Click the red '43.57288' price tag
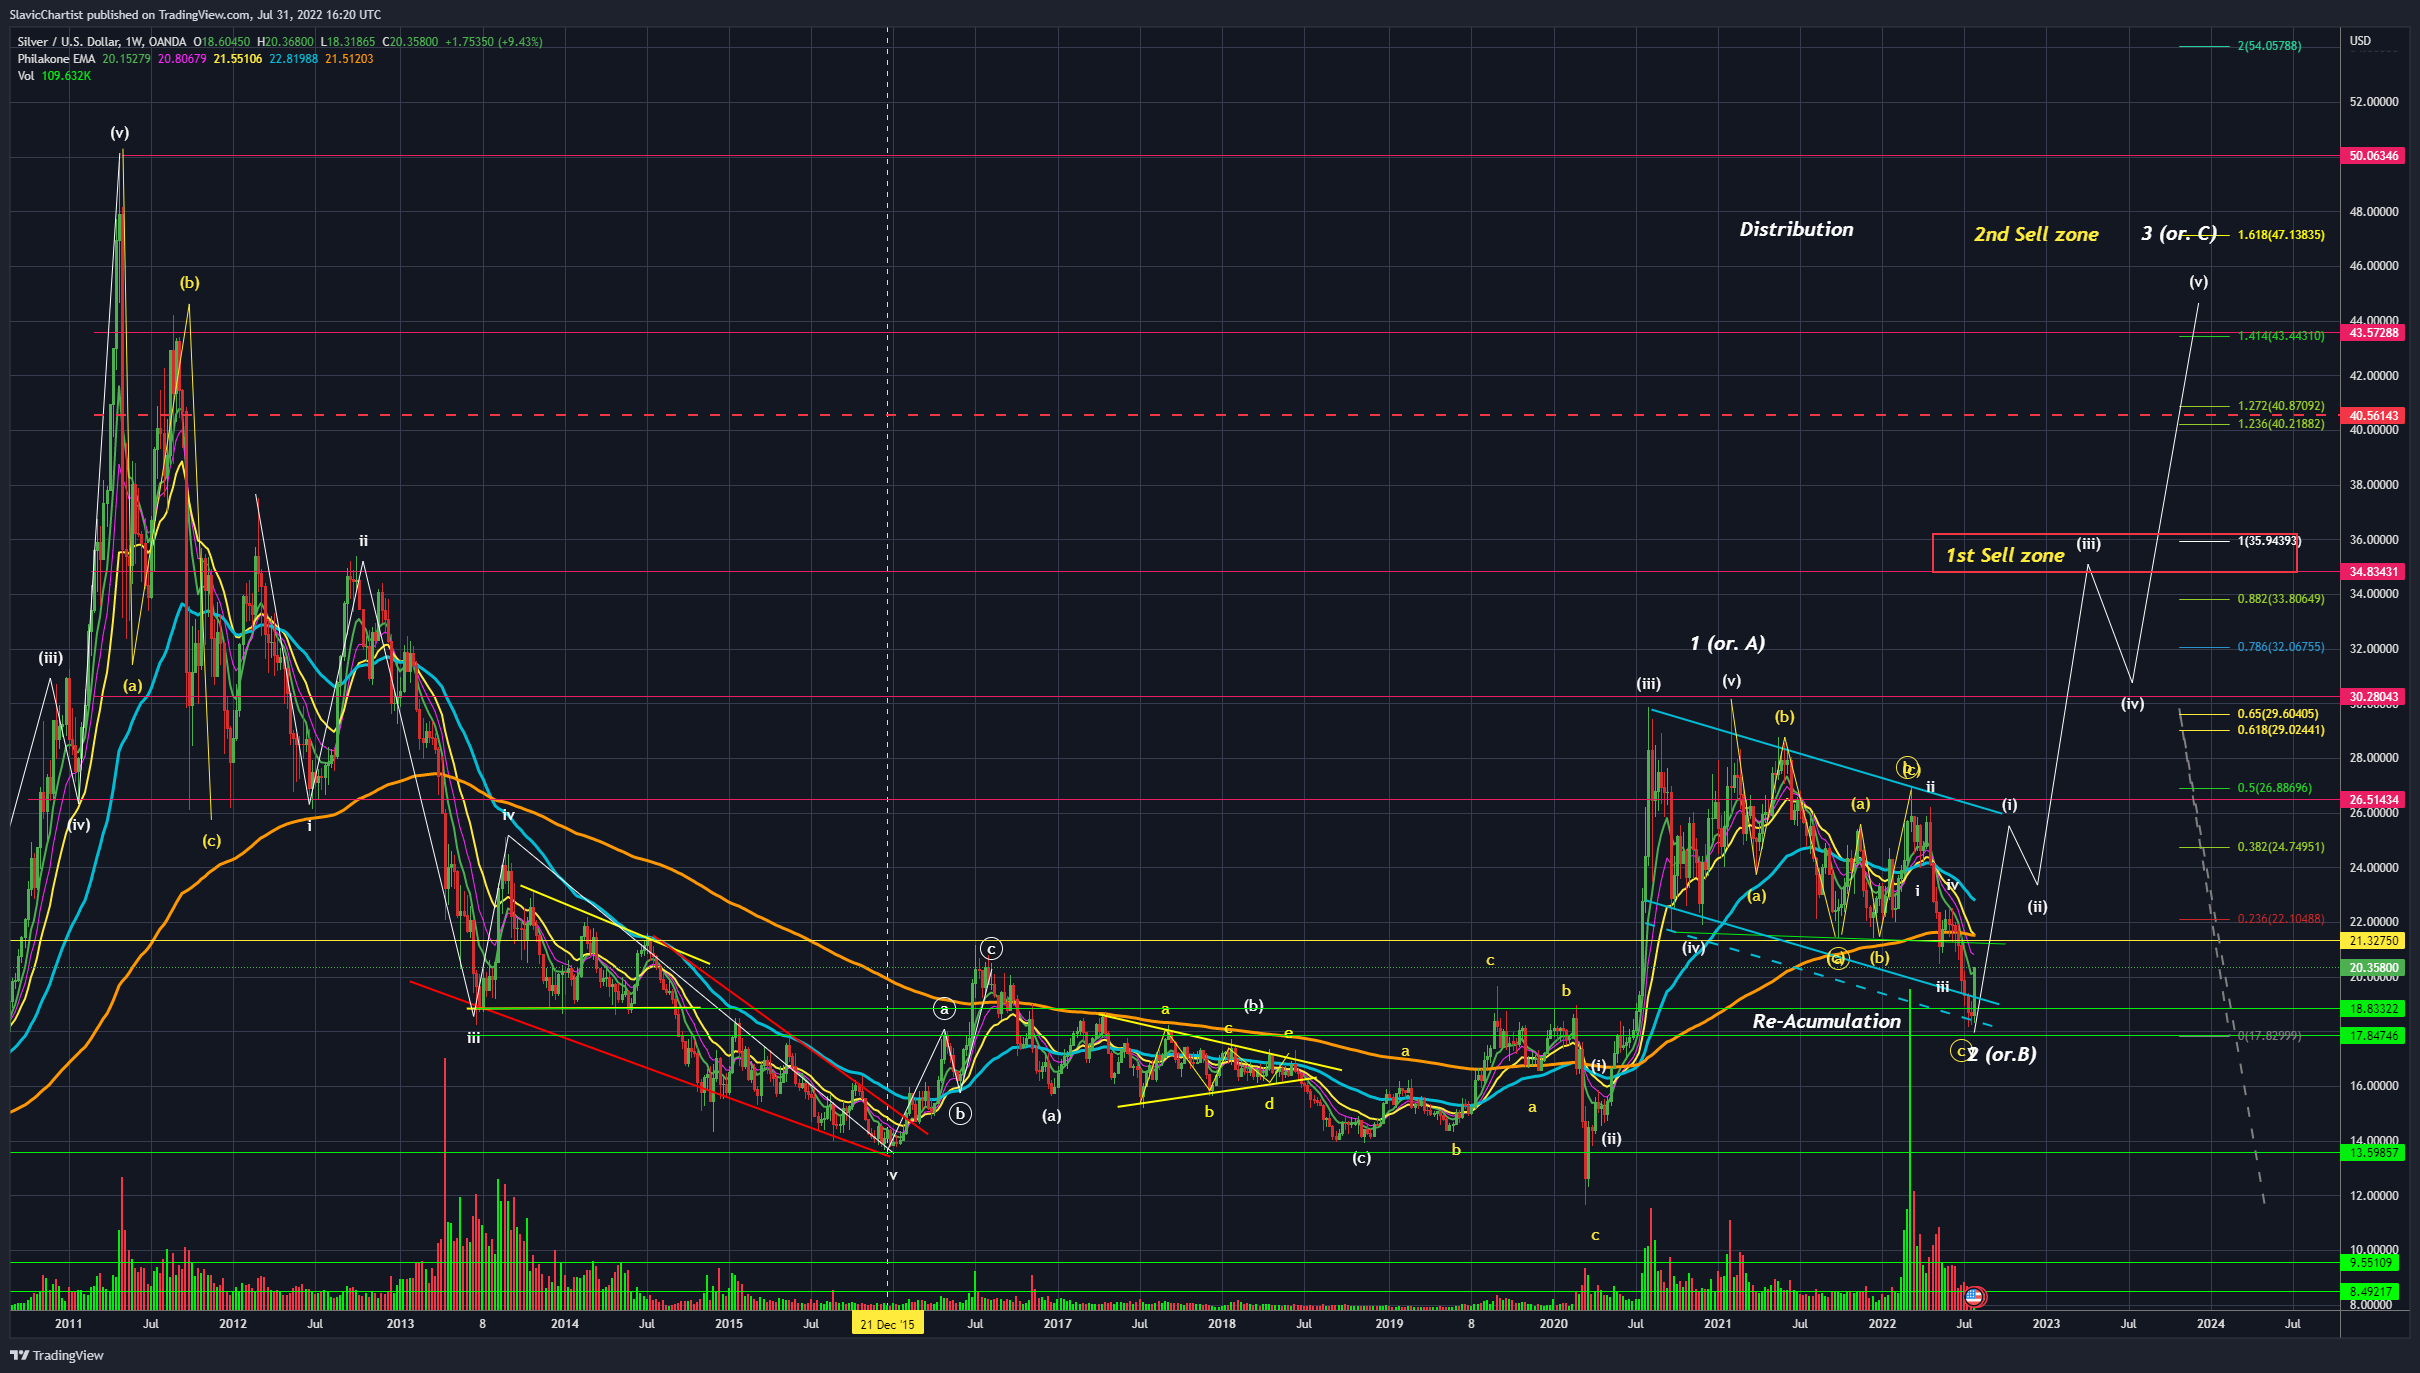The image size is (2420, 1373). (x=2373, y=333)
